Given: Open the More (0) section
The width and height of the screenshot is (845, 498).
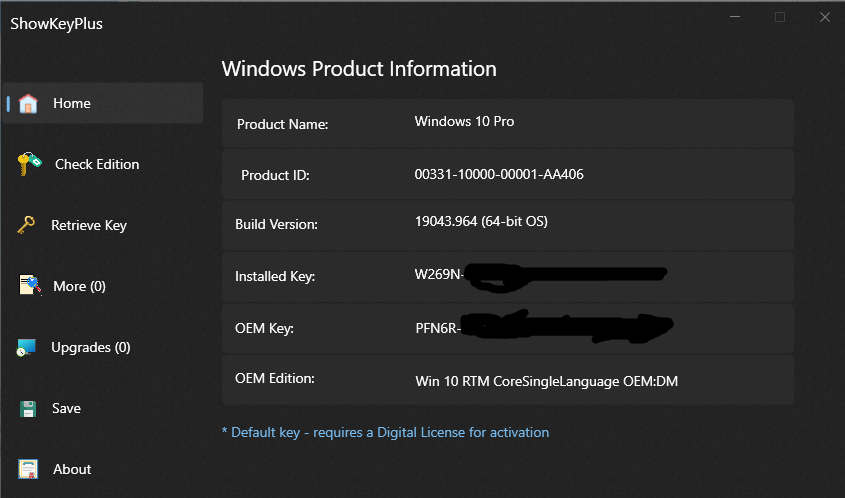Looking at the screenshot, I should [x=79, y=287].
